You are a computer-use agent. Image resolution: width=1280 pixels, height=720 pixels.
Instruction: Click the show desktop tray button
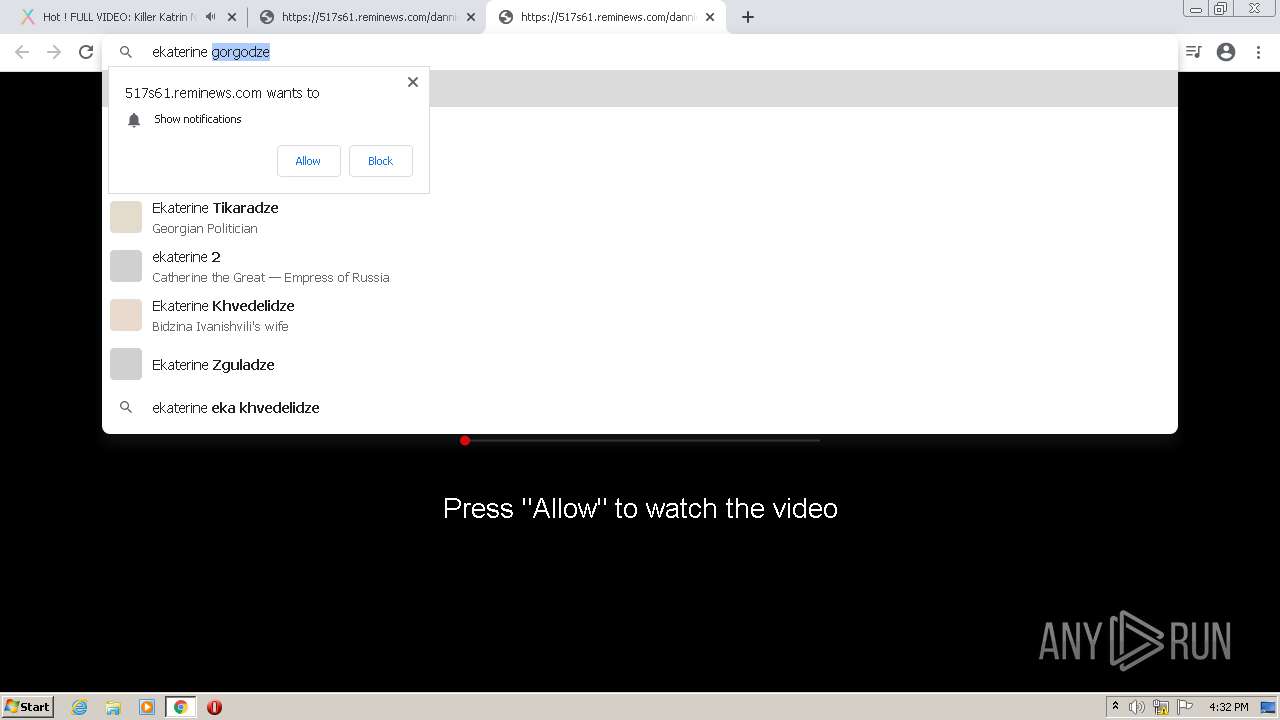point(1270,707)
